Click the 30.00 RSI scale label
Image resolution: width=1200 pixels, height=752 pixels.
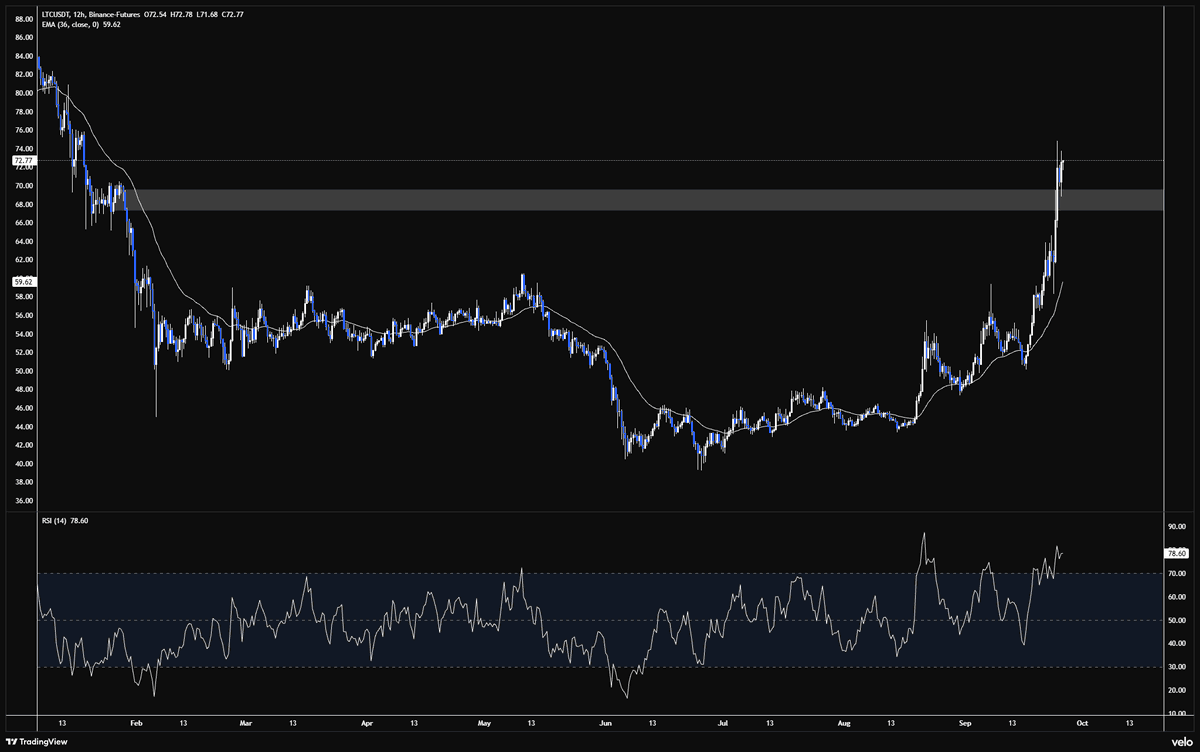[1176, 667]
